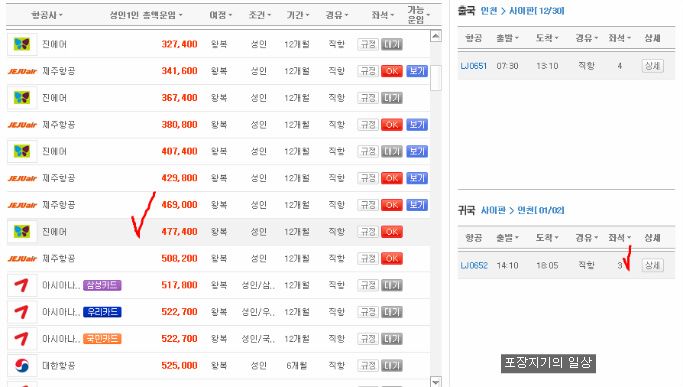Click the 인천 > 사이판[12/30] departure route link

point(522,11)
